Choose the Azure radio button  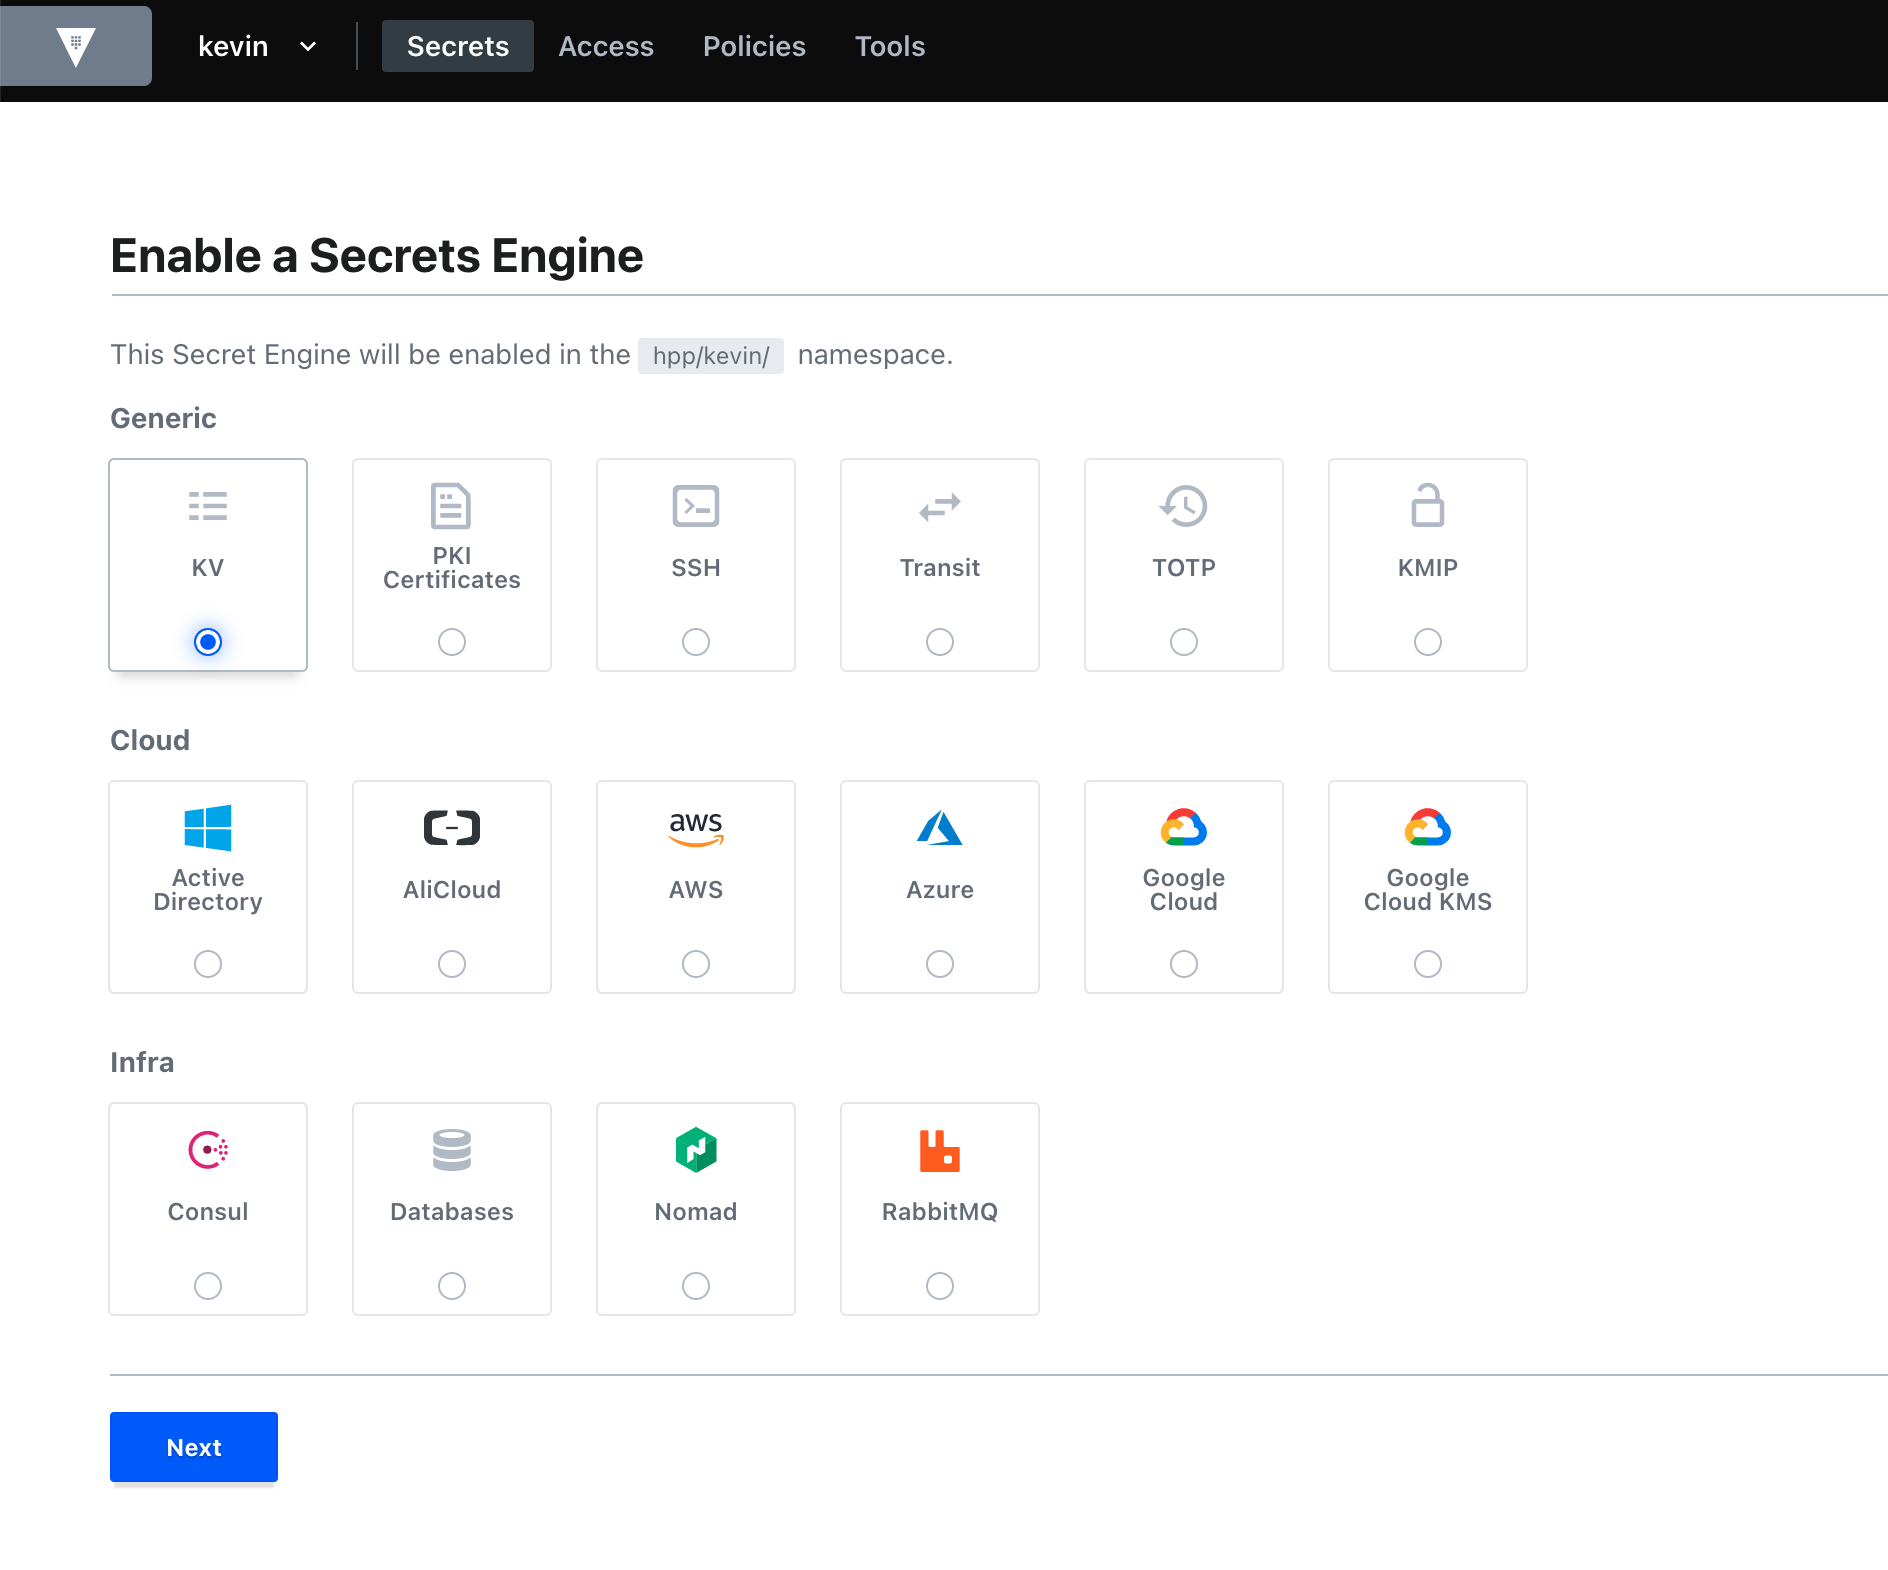(x=940, y=964)
